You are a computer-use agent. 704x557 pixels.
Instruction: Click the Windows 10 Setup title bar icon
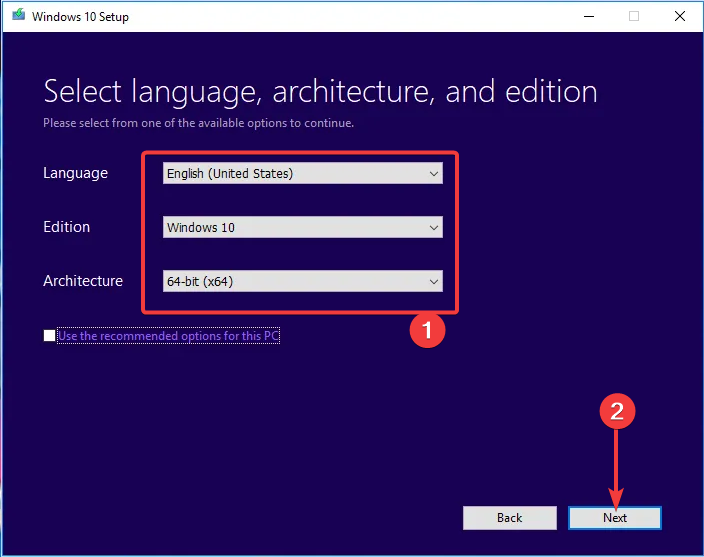pyautogui.click(x=19, y=15)
